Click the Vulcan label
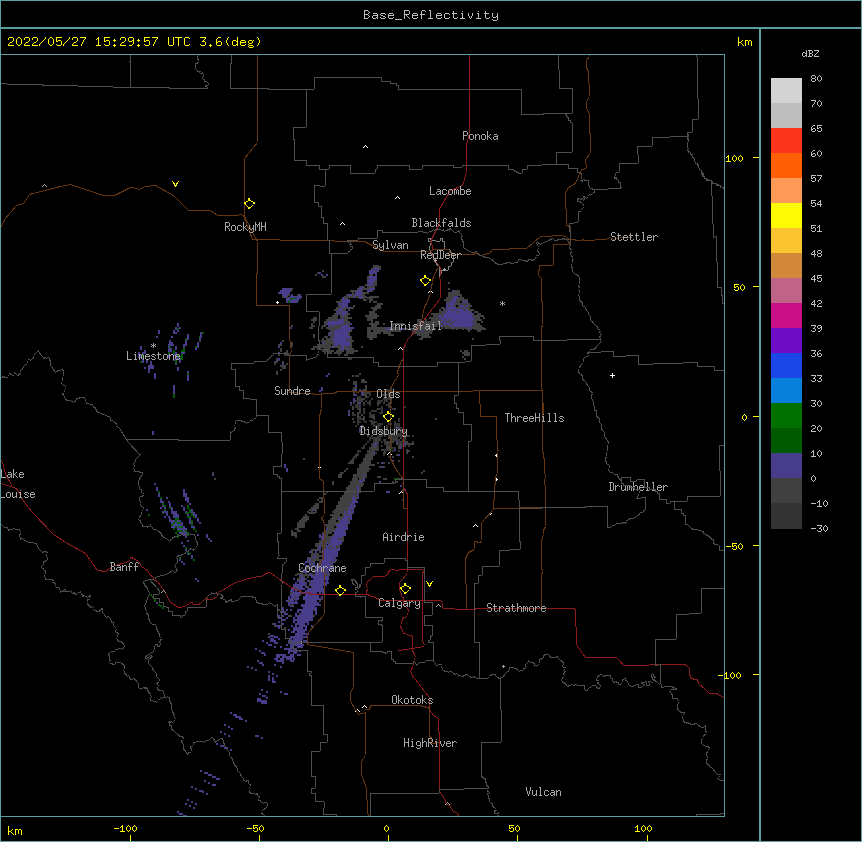Image resolution: width=862 pixels, height=842 pixels. tap(543, 792)
